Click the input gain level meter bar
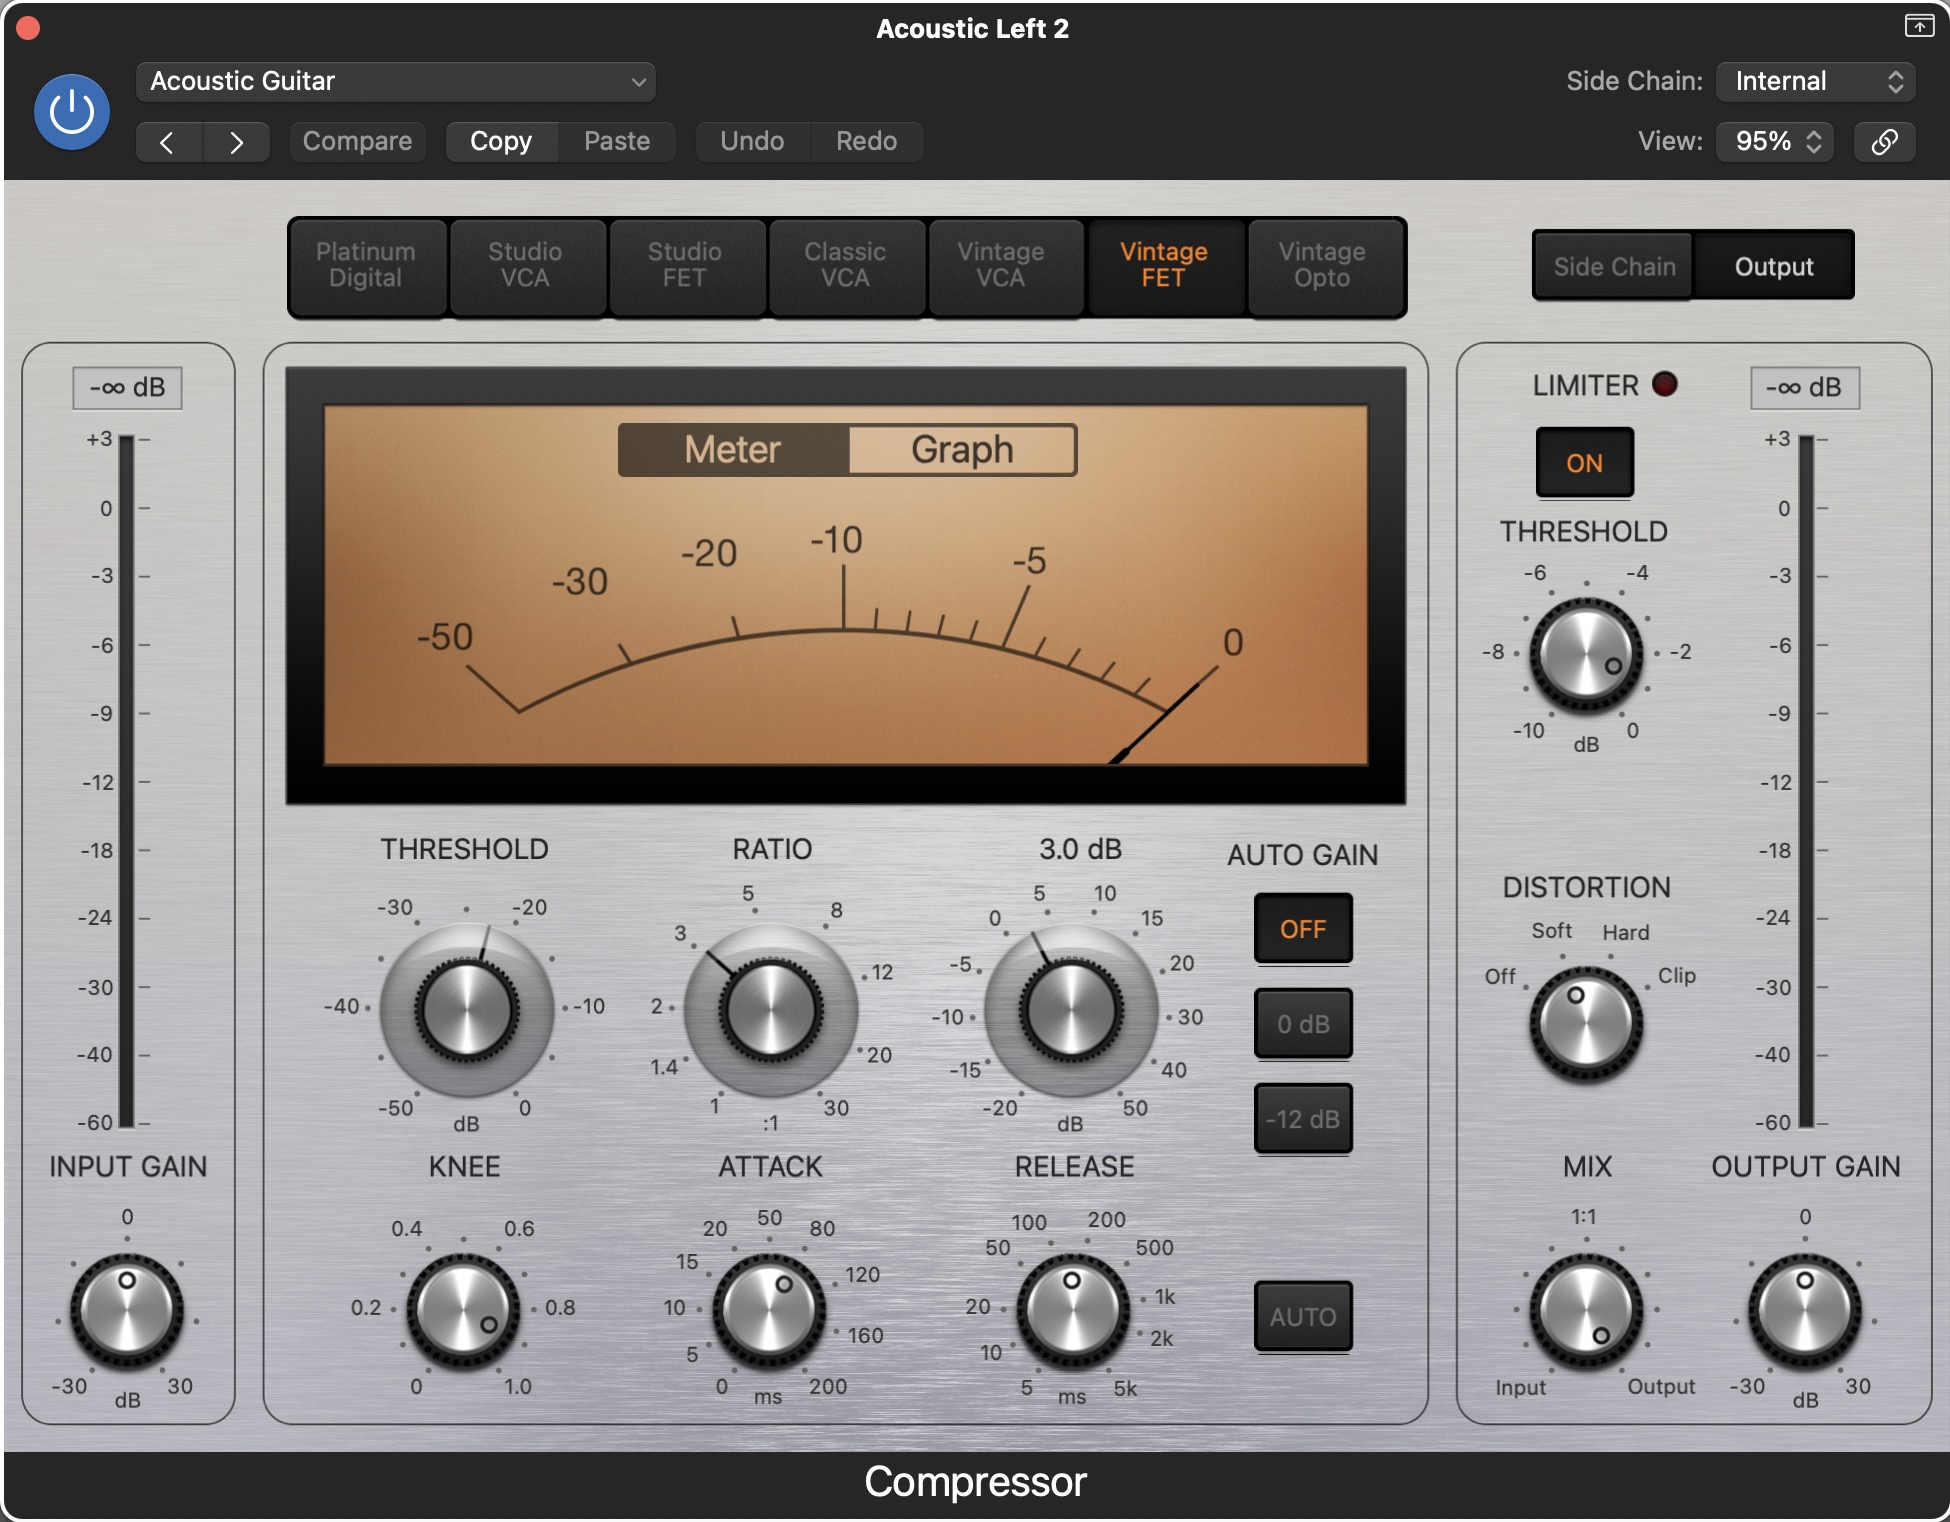Image resolution: width=1950 pixels, height=1522 pixels. pyautogui.click(x=127, y=782)
